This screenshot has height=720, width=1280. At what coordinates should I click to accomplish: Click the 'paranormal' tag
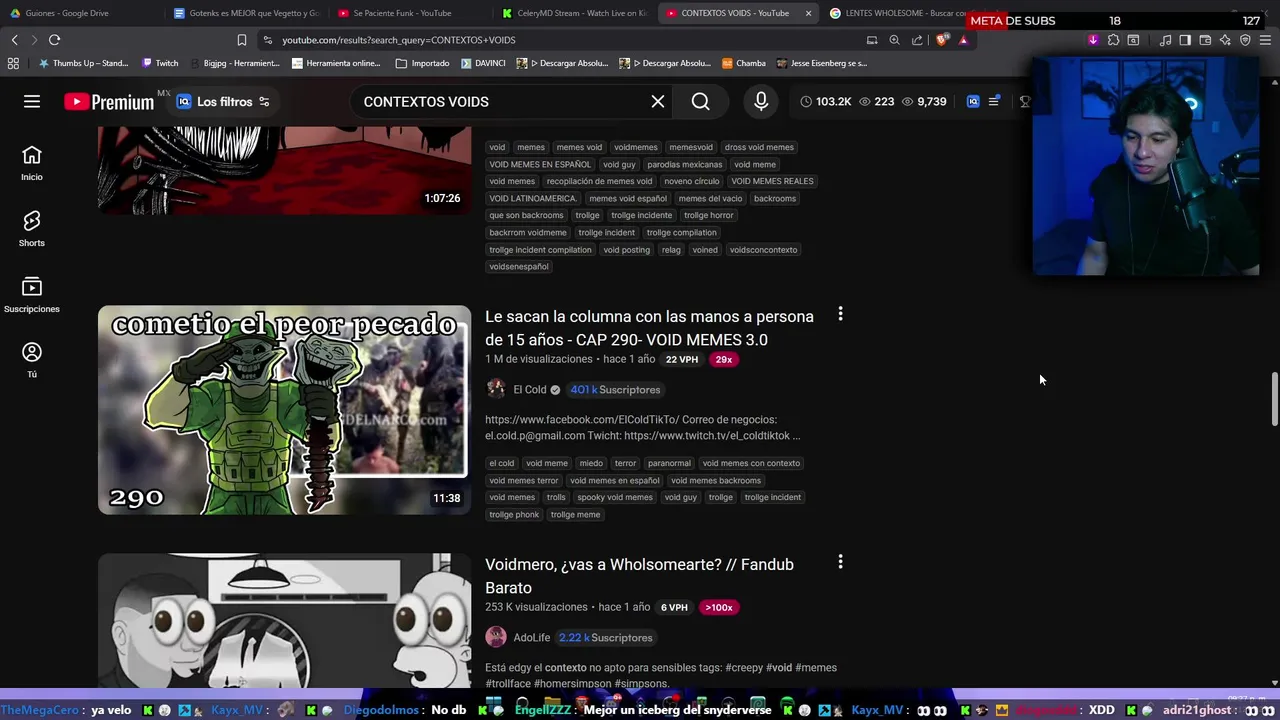click(669, 463)
